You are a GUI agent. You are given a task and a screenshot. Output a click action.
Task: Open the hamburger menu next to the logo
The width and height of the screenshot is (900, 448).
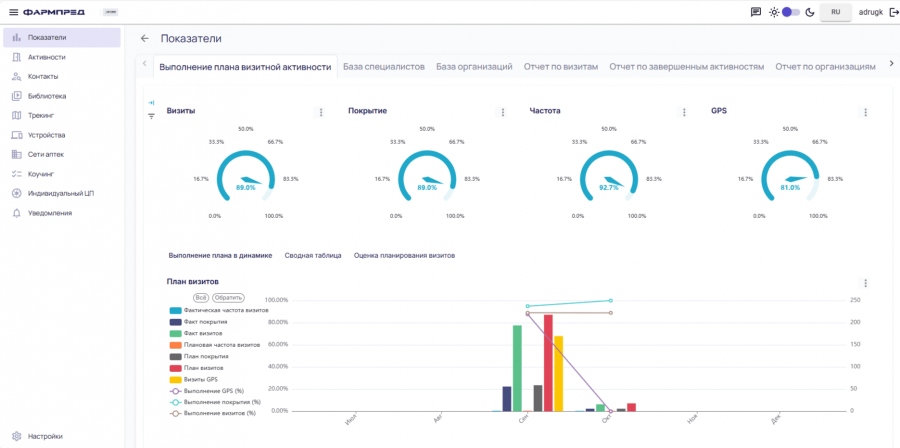point(13,12)
